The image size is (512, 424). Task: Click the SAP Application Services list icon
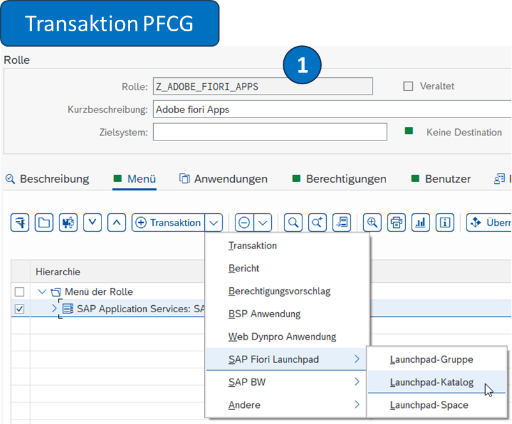pos(68,309)
